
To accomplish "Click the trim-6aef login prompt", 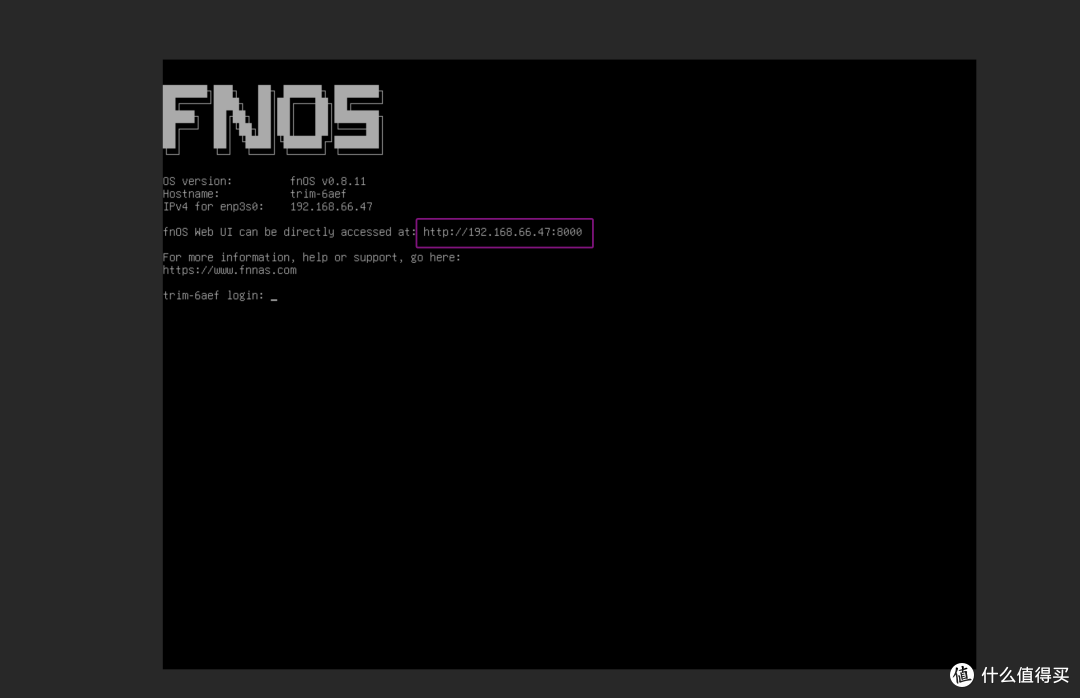I will coord(220,296).
